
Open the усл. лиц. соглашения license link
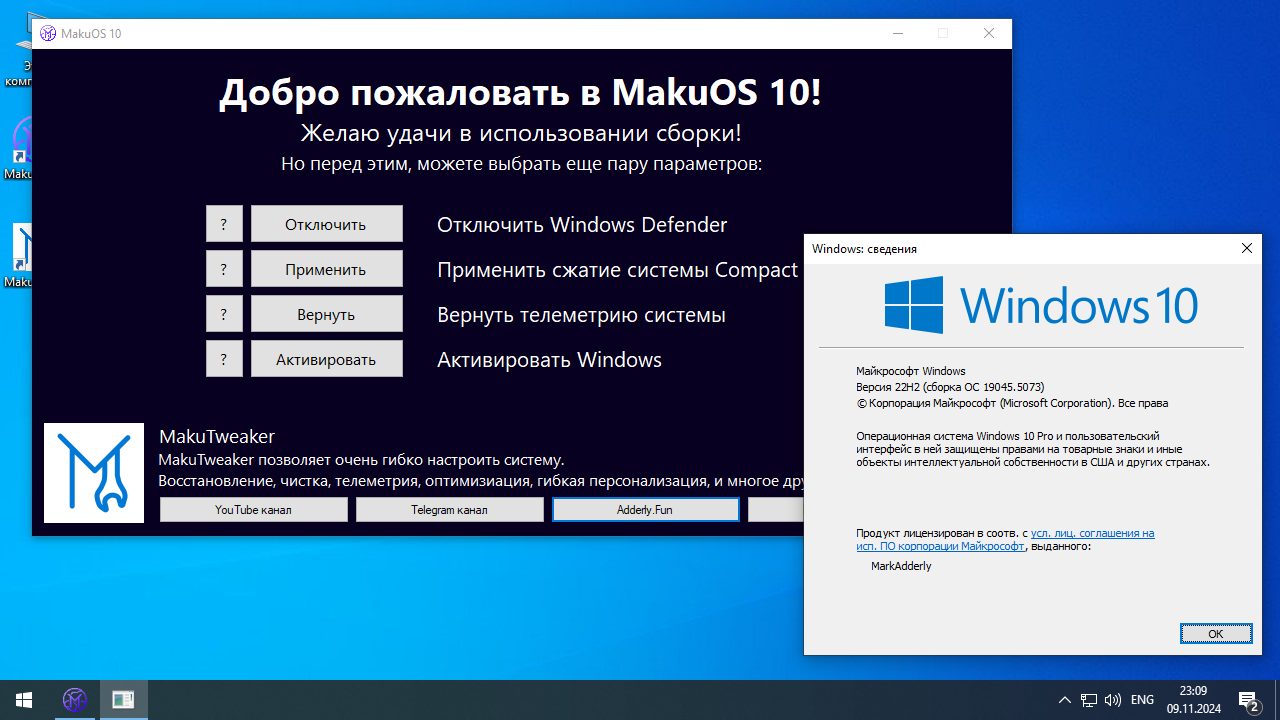(x=1092, y=533)
